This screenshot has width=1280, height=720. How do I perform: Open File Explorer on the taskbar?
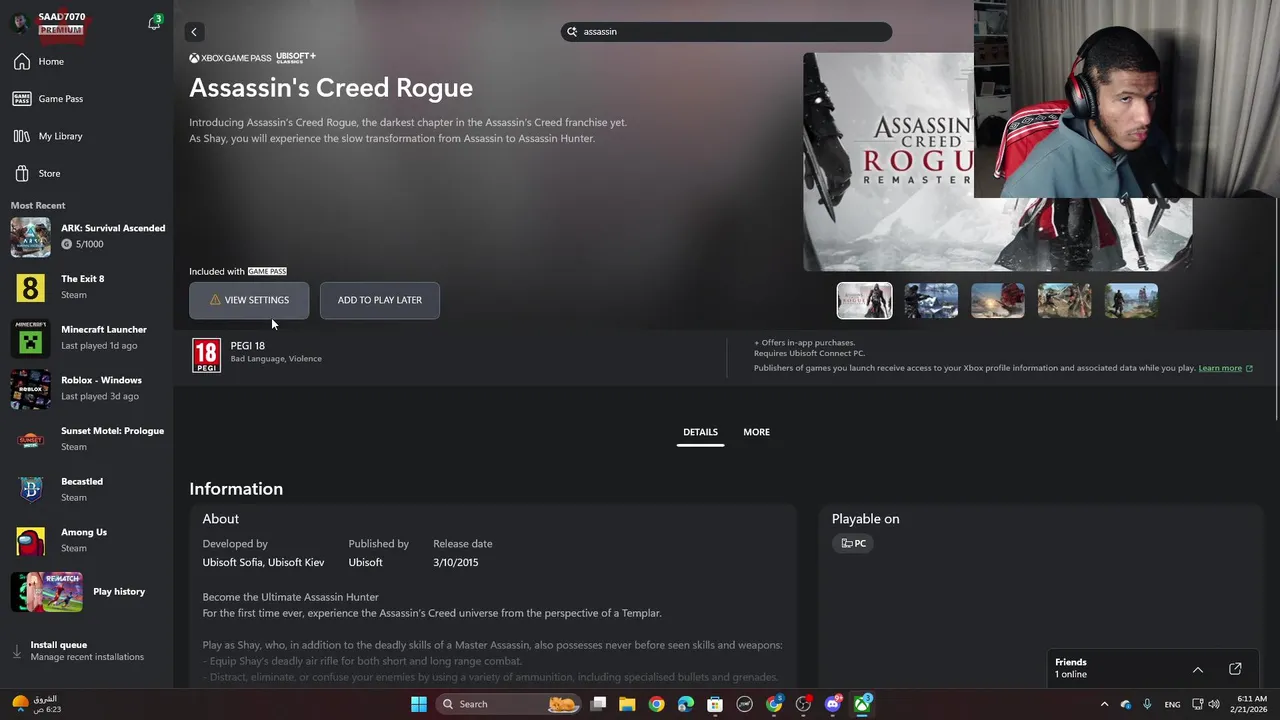[x=627, y=704]
